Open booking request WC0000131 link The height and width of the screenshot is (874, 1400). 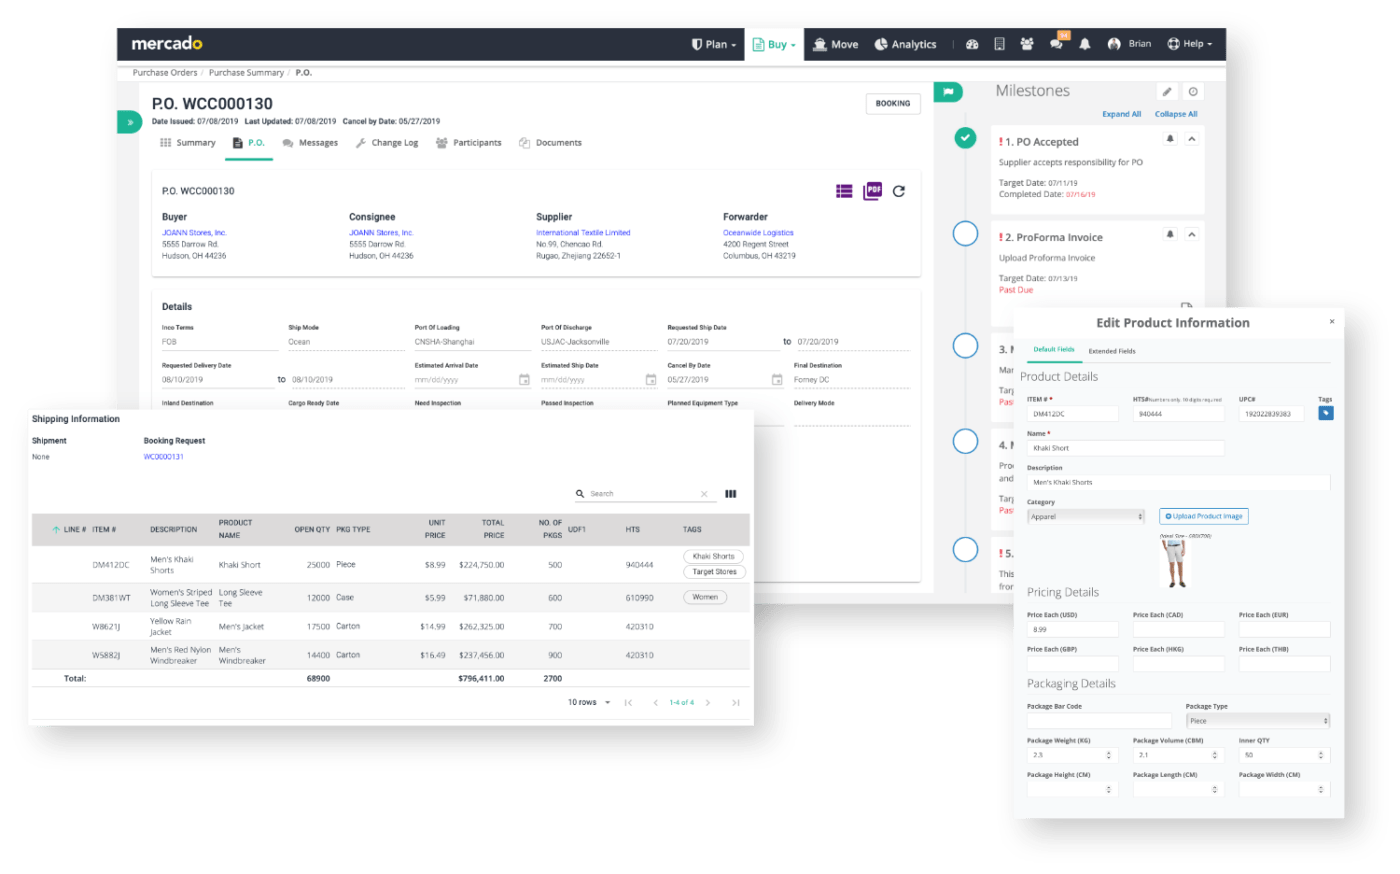164,457
